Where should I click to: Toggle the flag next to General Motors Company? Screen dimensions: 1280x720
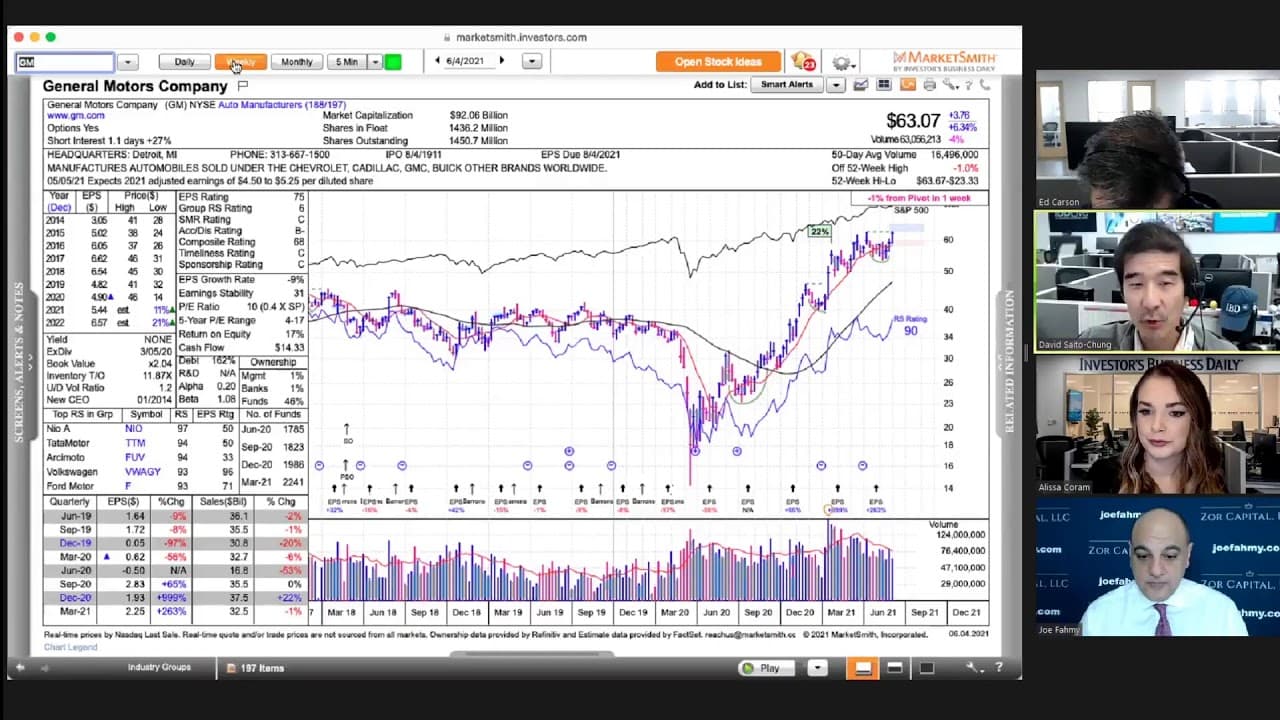[x=242, y=86]
